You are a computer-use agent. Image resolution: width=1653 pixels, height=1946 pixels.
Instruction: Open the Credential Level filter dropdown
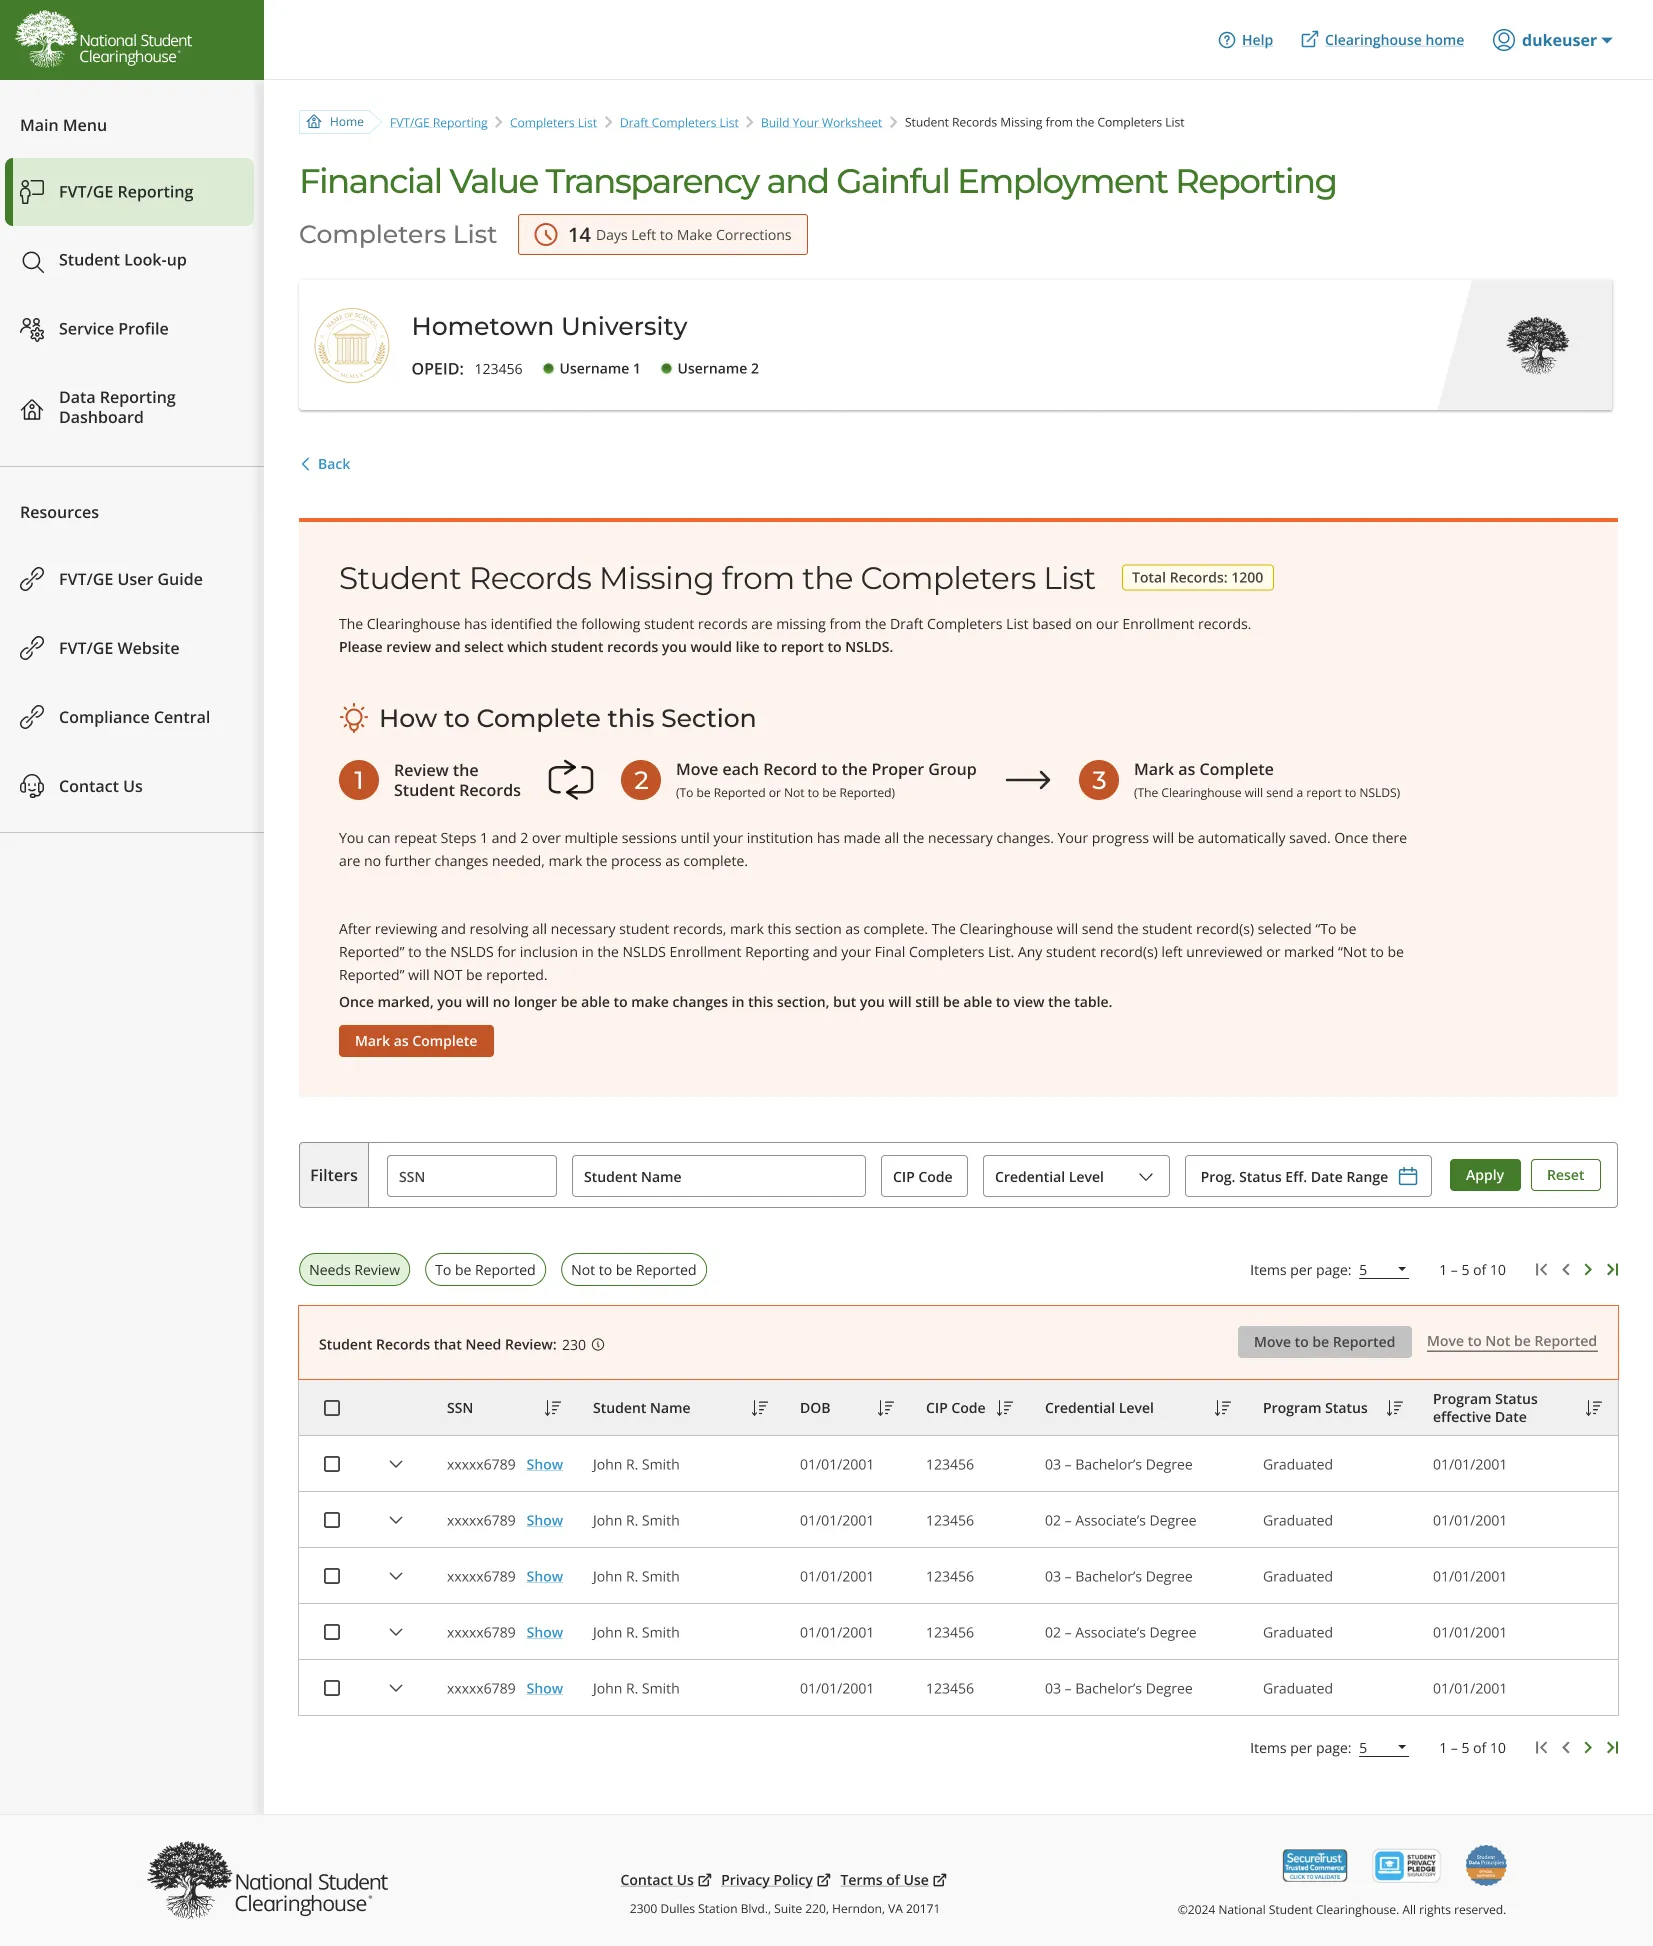(1076, 1176)
